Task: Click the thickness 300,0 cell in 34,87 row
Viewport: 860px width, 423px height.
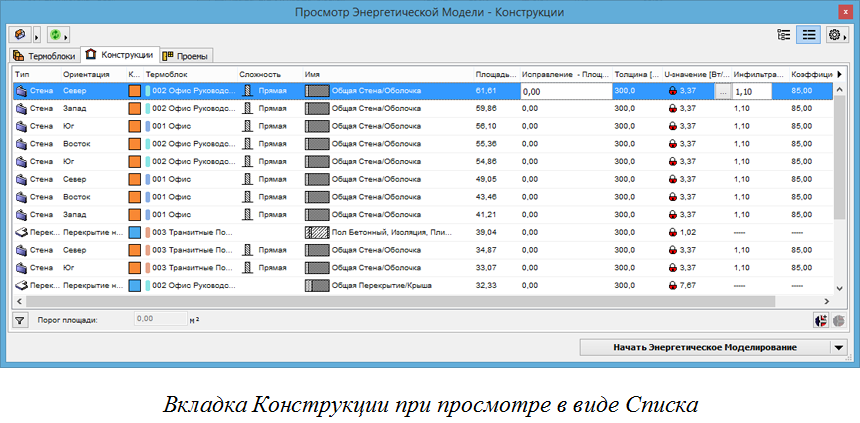Action: (x=625, y=250)
